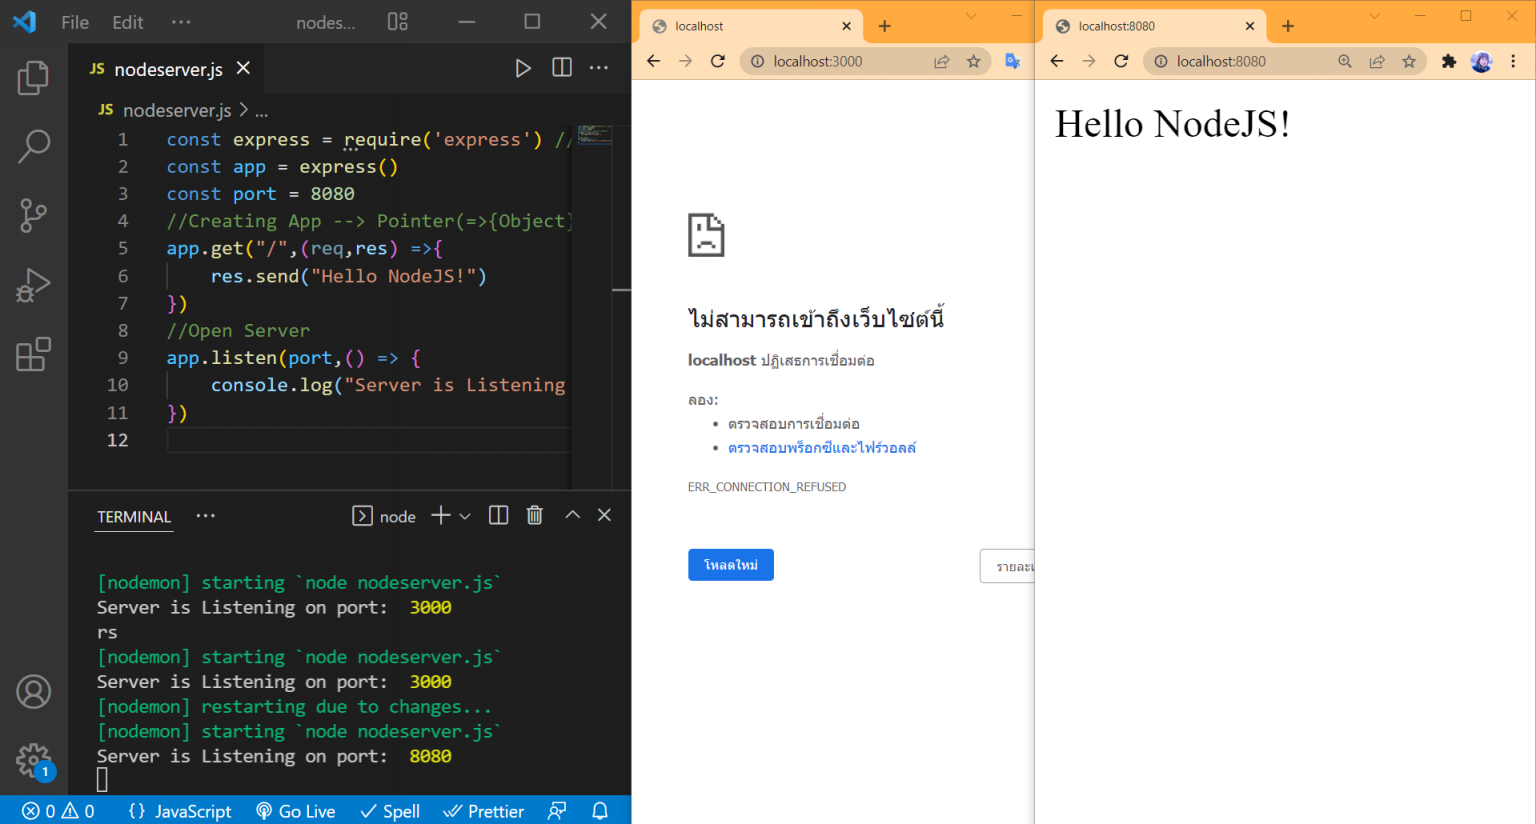1536x824 pixels.
Task: Open the Explorer view in activity bar
Action: point(33,78)
